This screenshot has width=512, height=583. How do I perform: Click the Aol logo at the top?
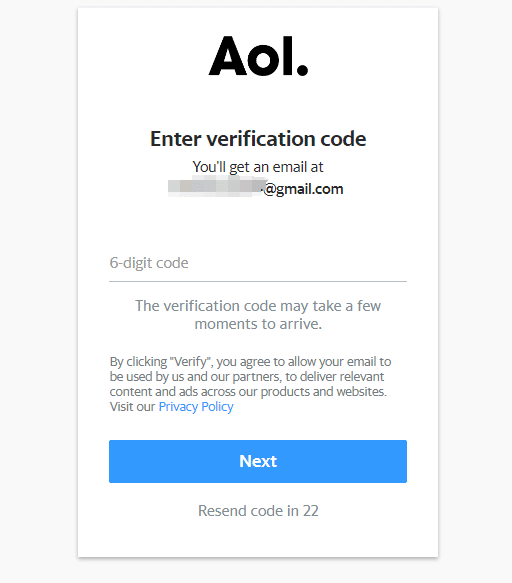258,56
